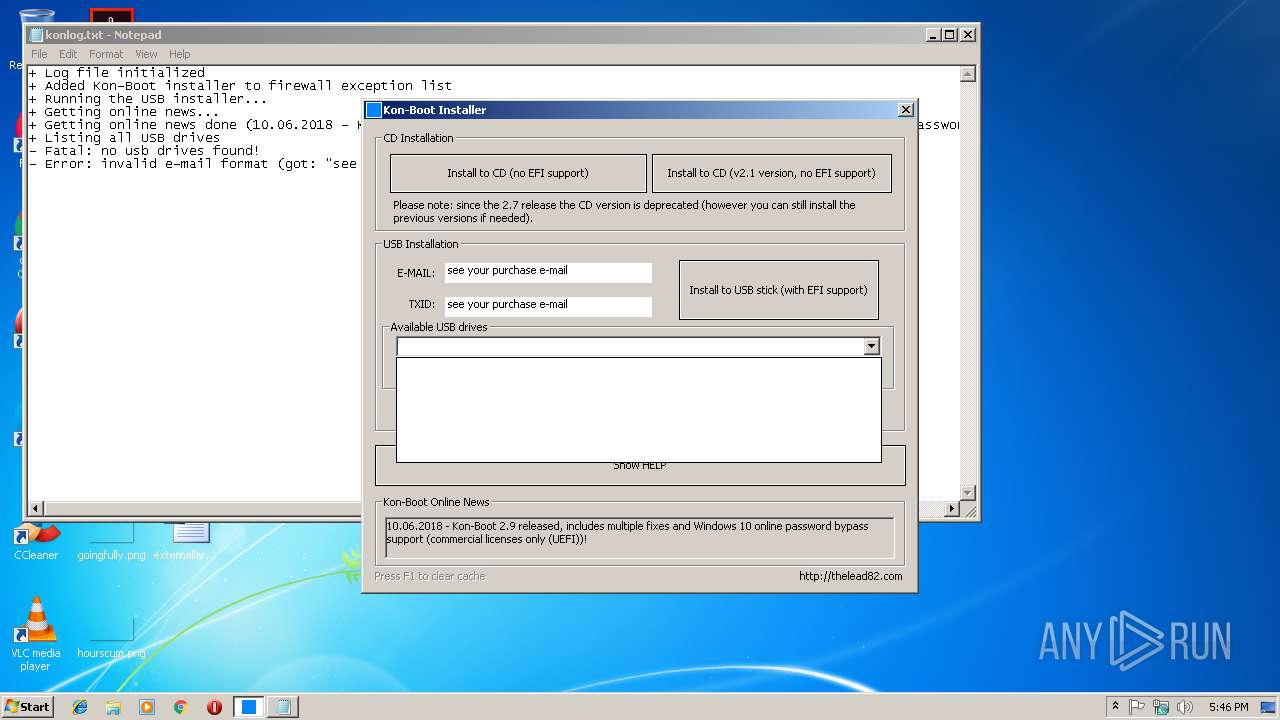The width and height of the screenshot is (1280, 720).
Task: Click log line 'Running the USB installer...'
Action: (x=148, y=99)
